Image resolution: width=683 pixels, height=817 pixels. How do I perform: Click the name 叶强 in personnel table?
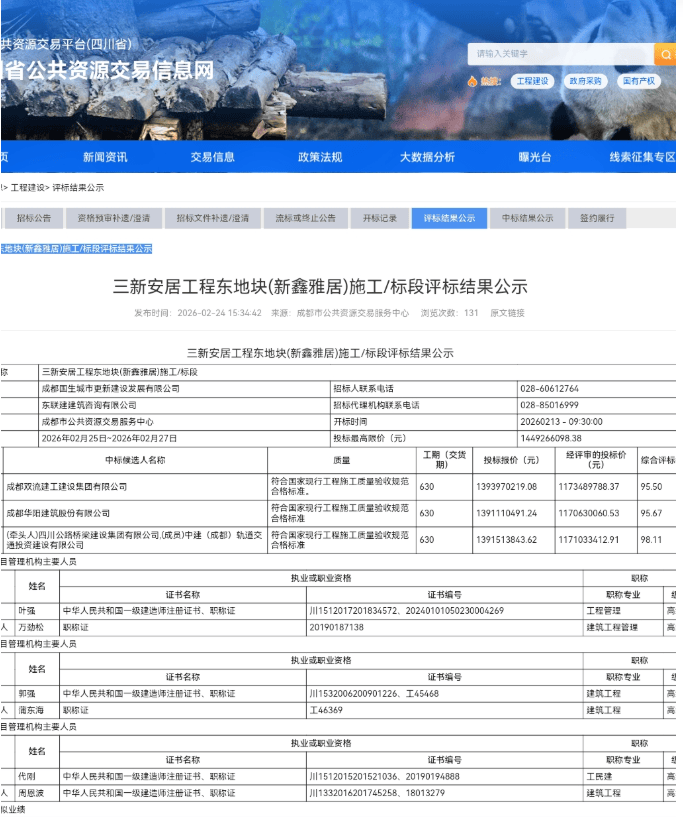[27, 611]
